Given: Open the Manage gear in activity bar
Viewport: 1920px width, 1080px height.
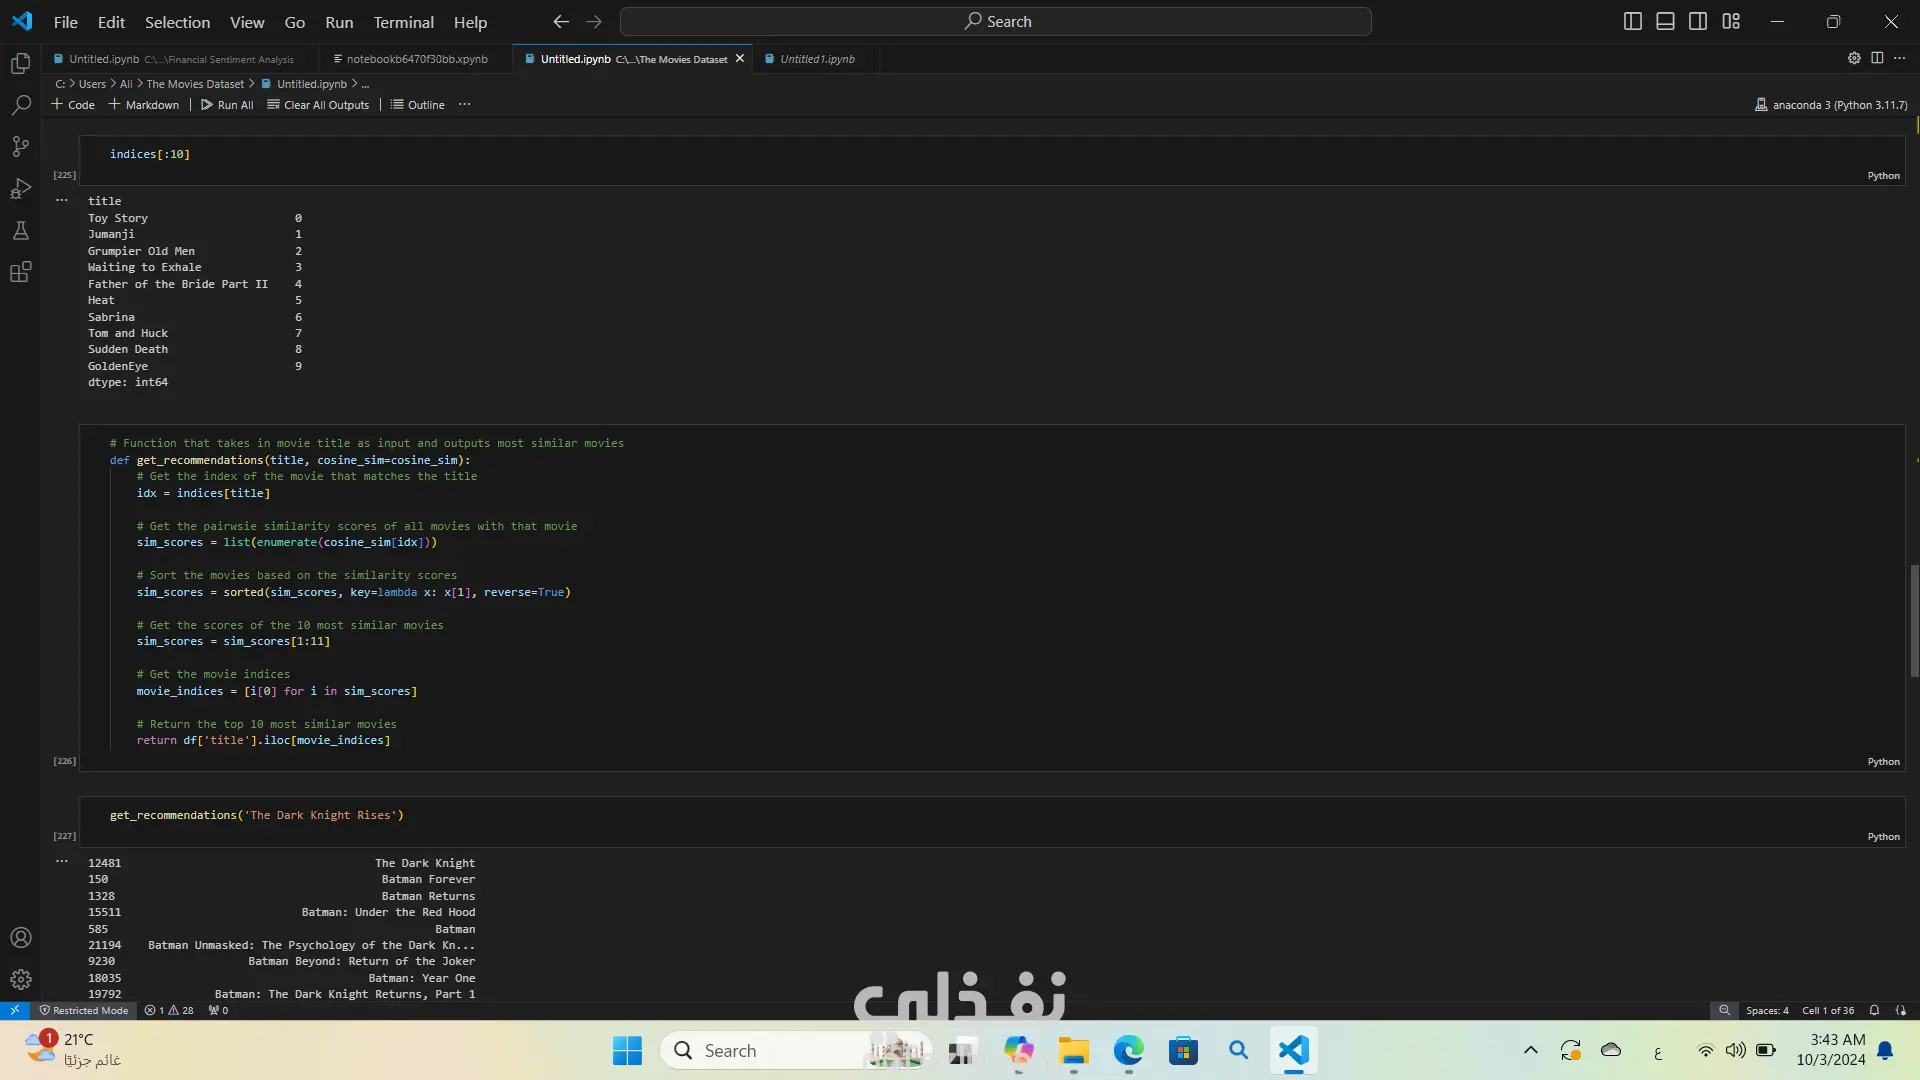Looking at the screenshot, I should 20,980.
